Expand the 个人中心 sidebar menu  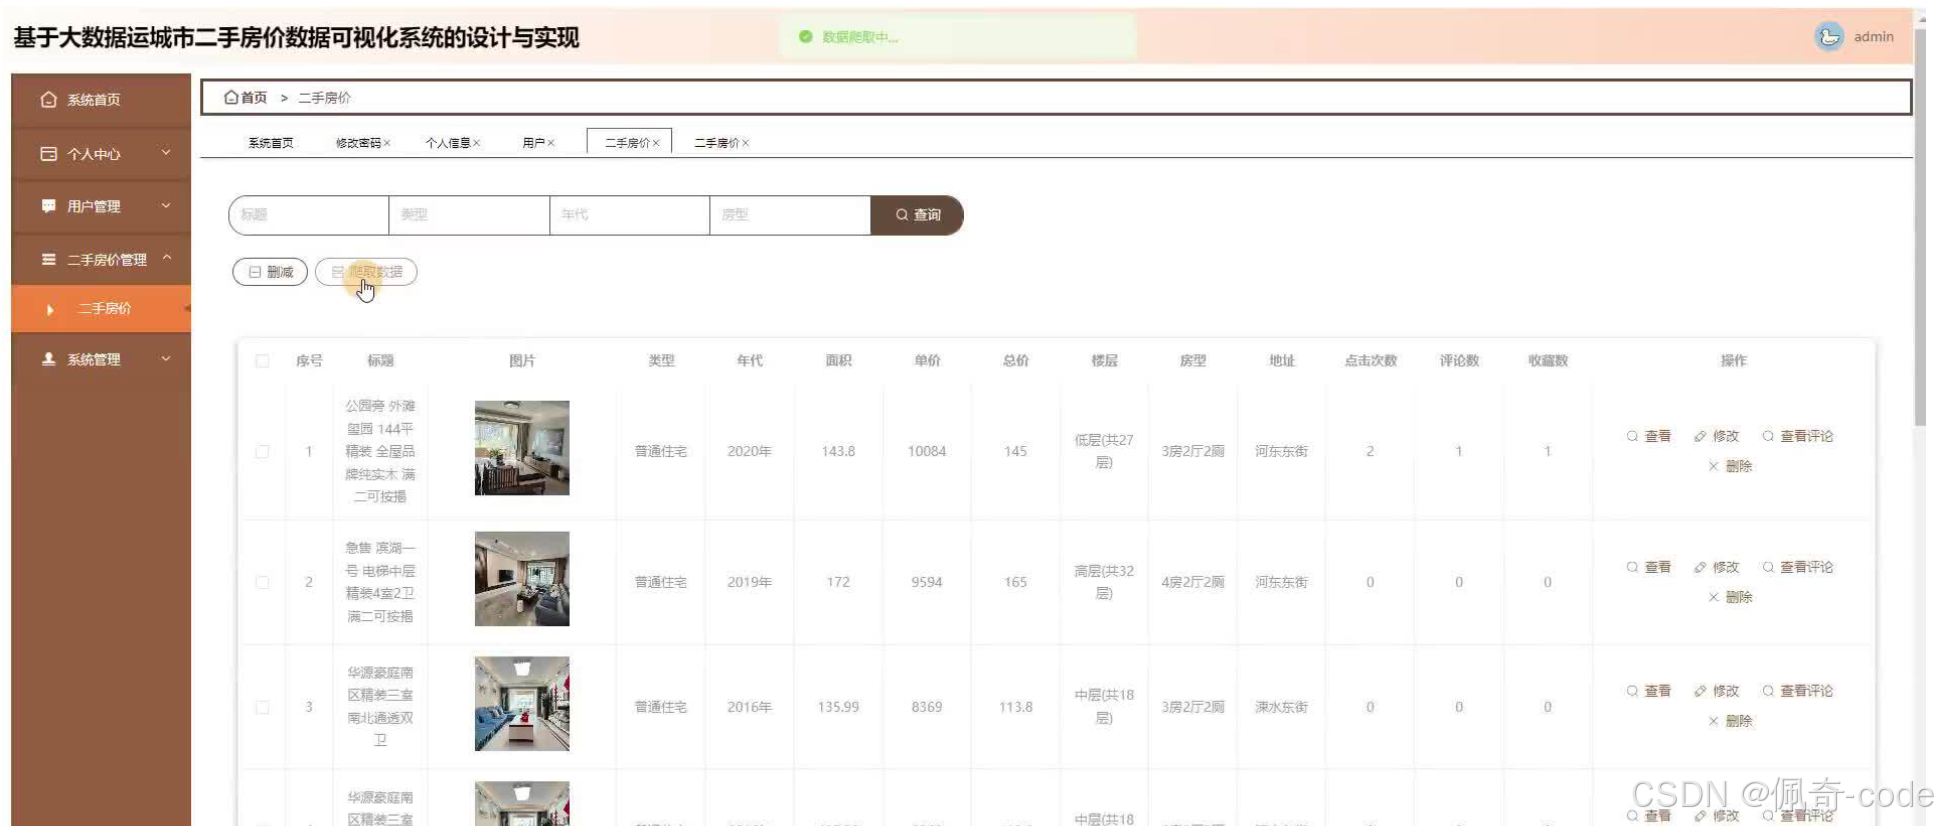pyautogui.click(x=101, y=154)
